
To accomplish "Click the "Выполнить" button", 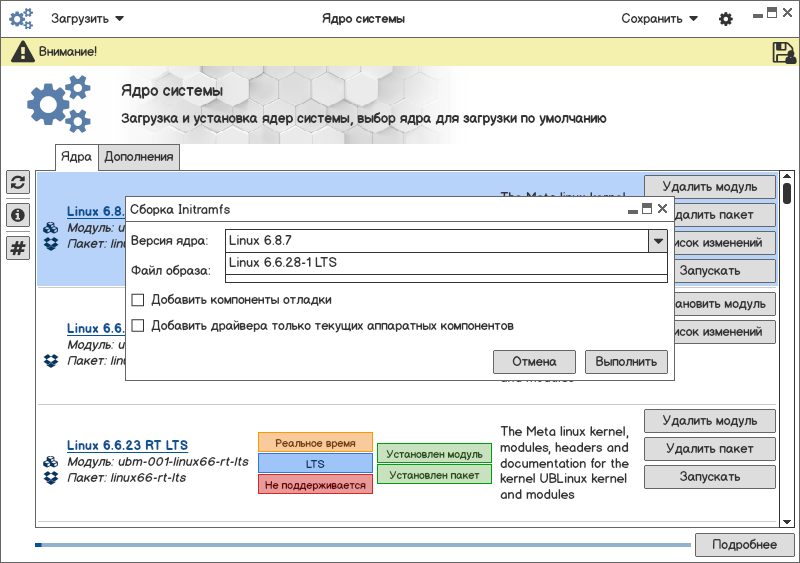I will click(x=626, y=362).
